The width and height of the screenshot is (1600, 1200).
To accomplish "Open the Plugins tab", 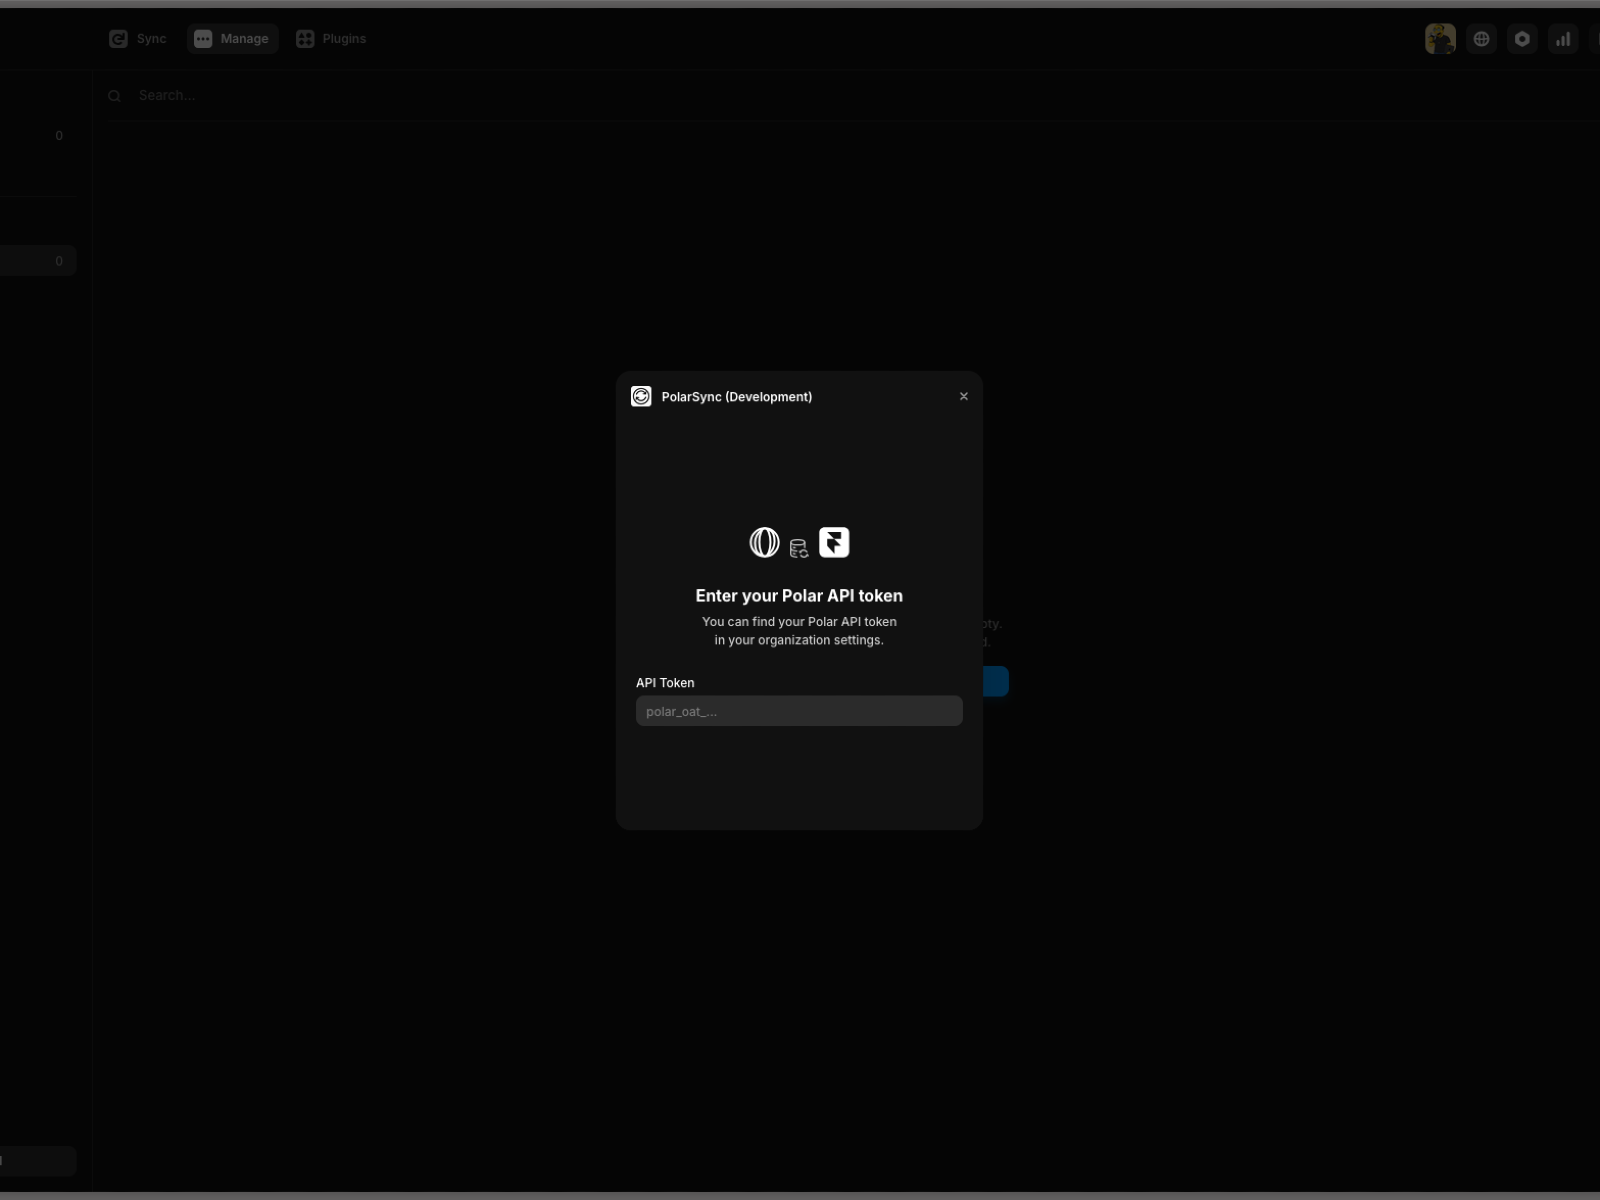I will (x=332, y=39).
